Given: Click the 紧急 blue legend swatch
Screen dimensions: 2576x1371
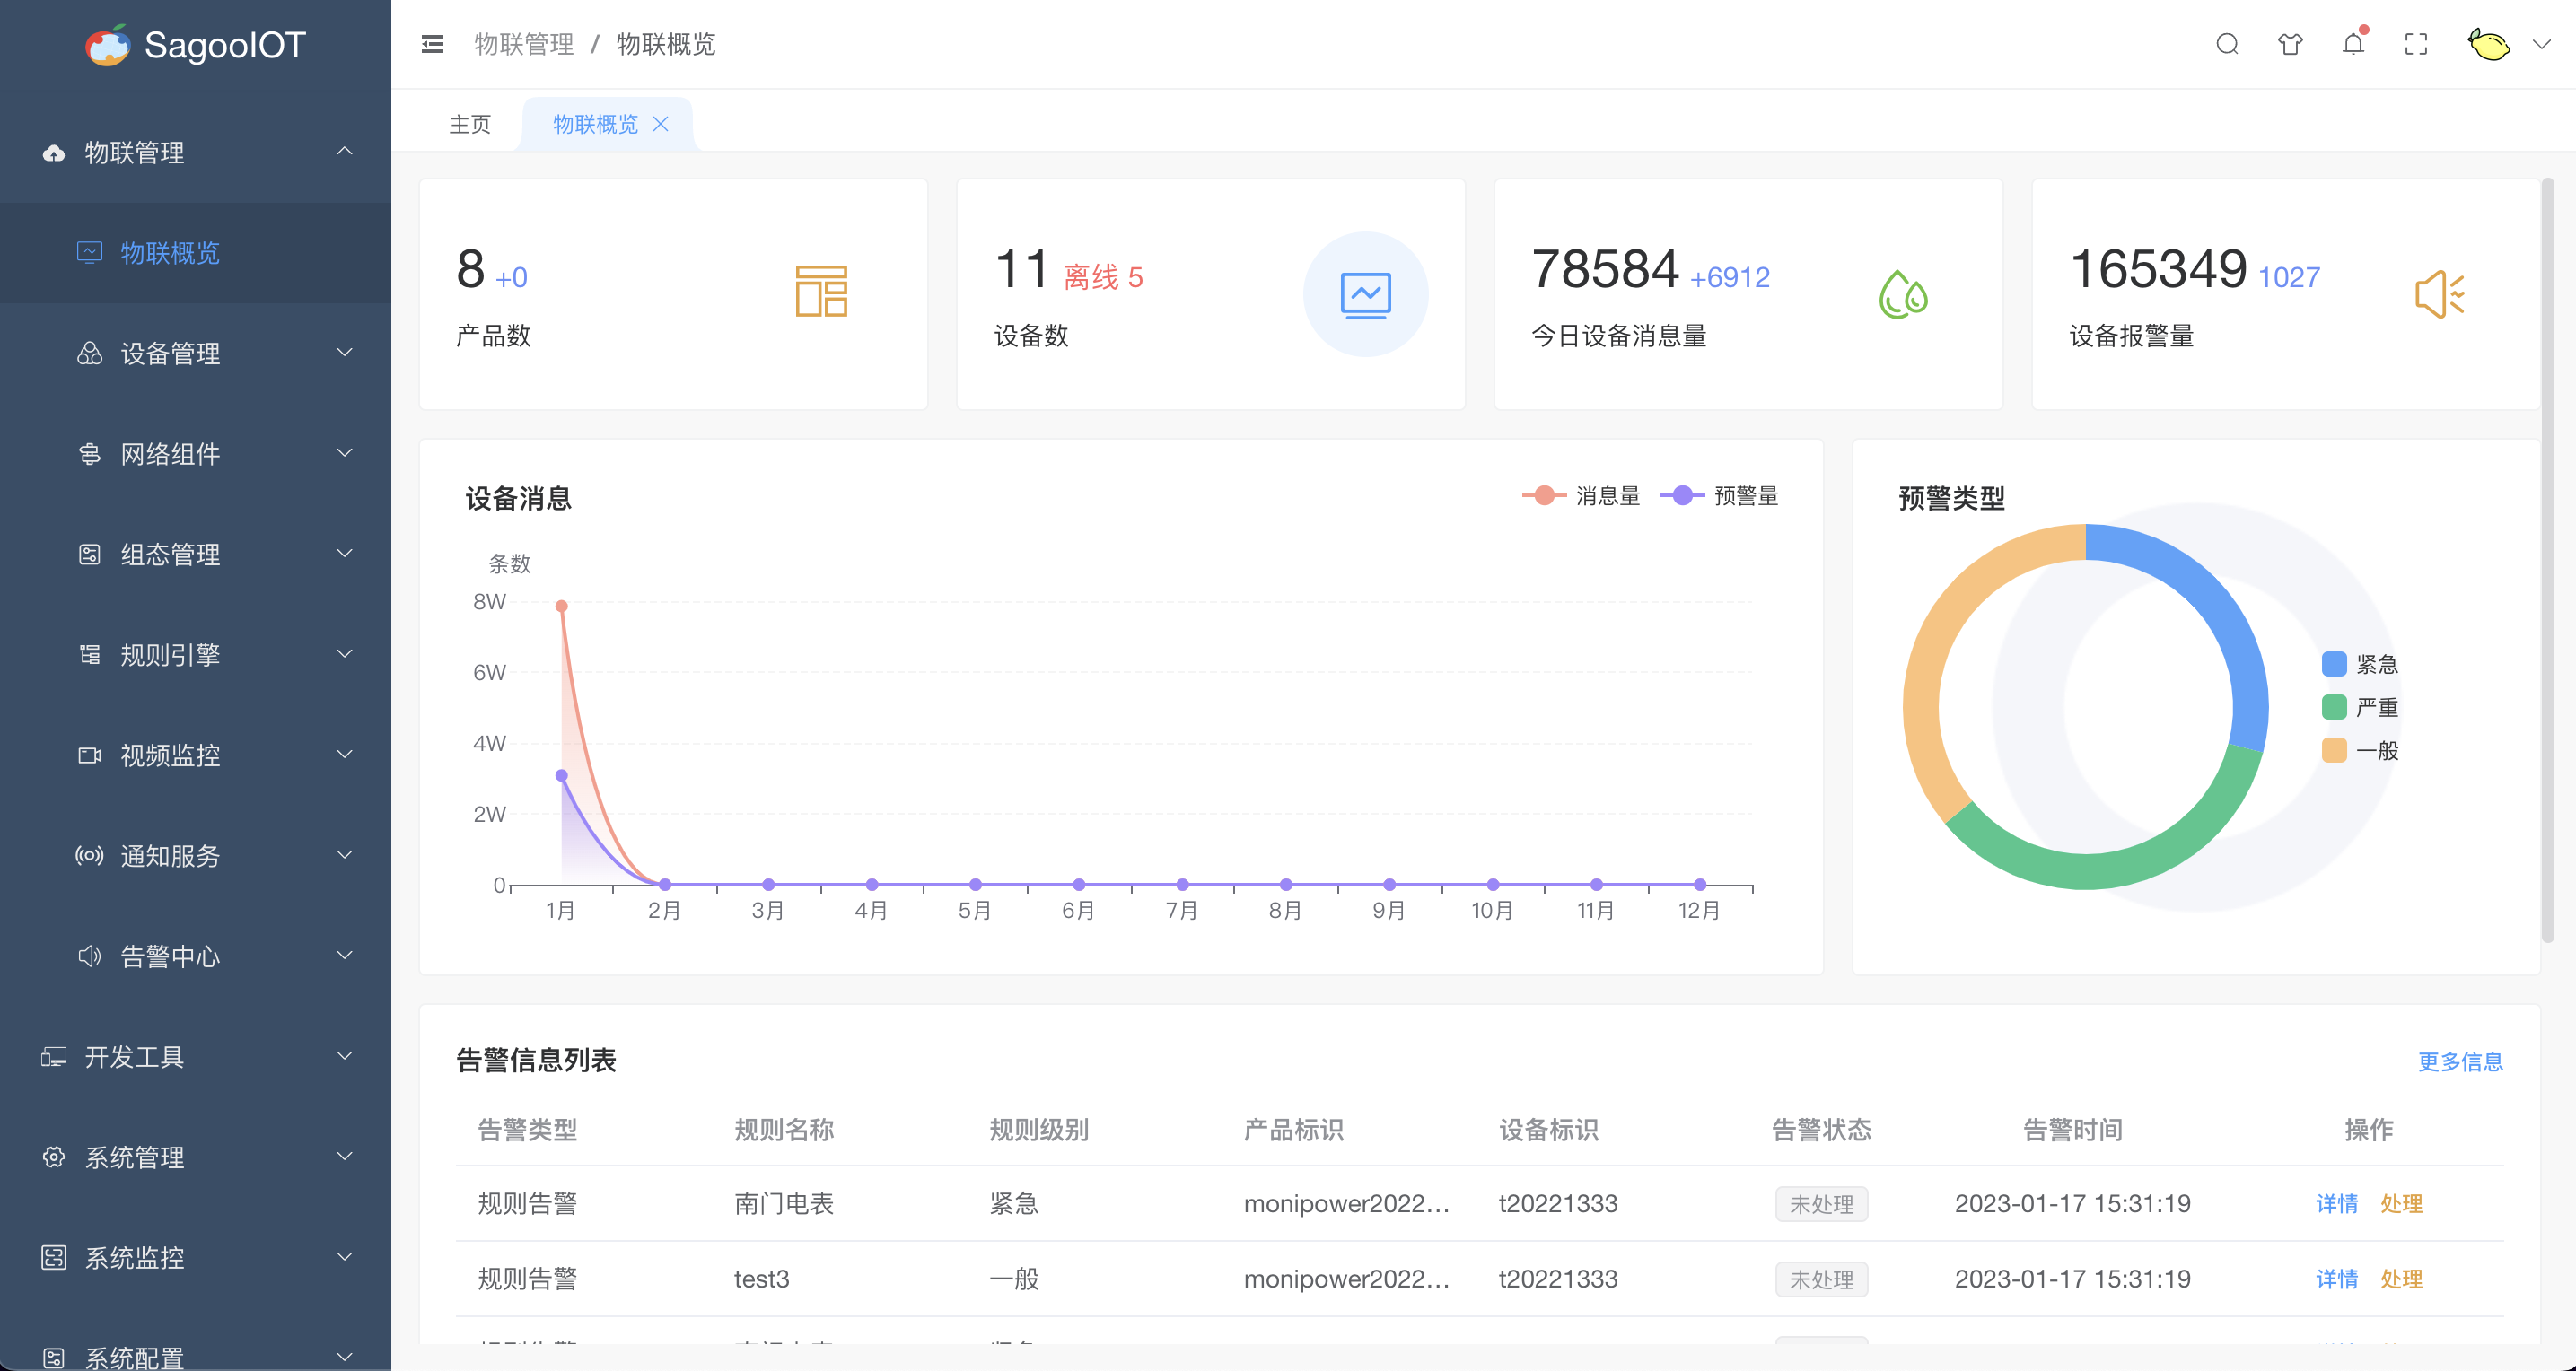Looking at the screenshot, I should point(2334,664).
